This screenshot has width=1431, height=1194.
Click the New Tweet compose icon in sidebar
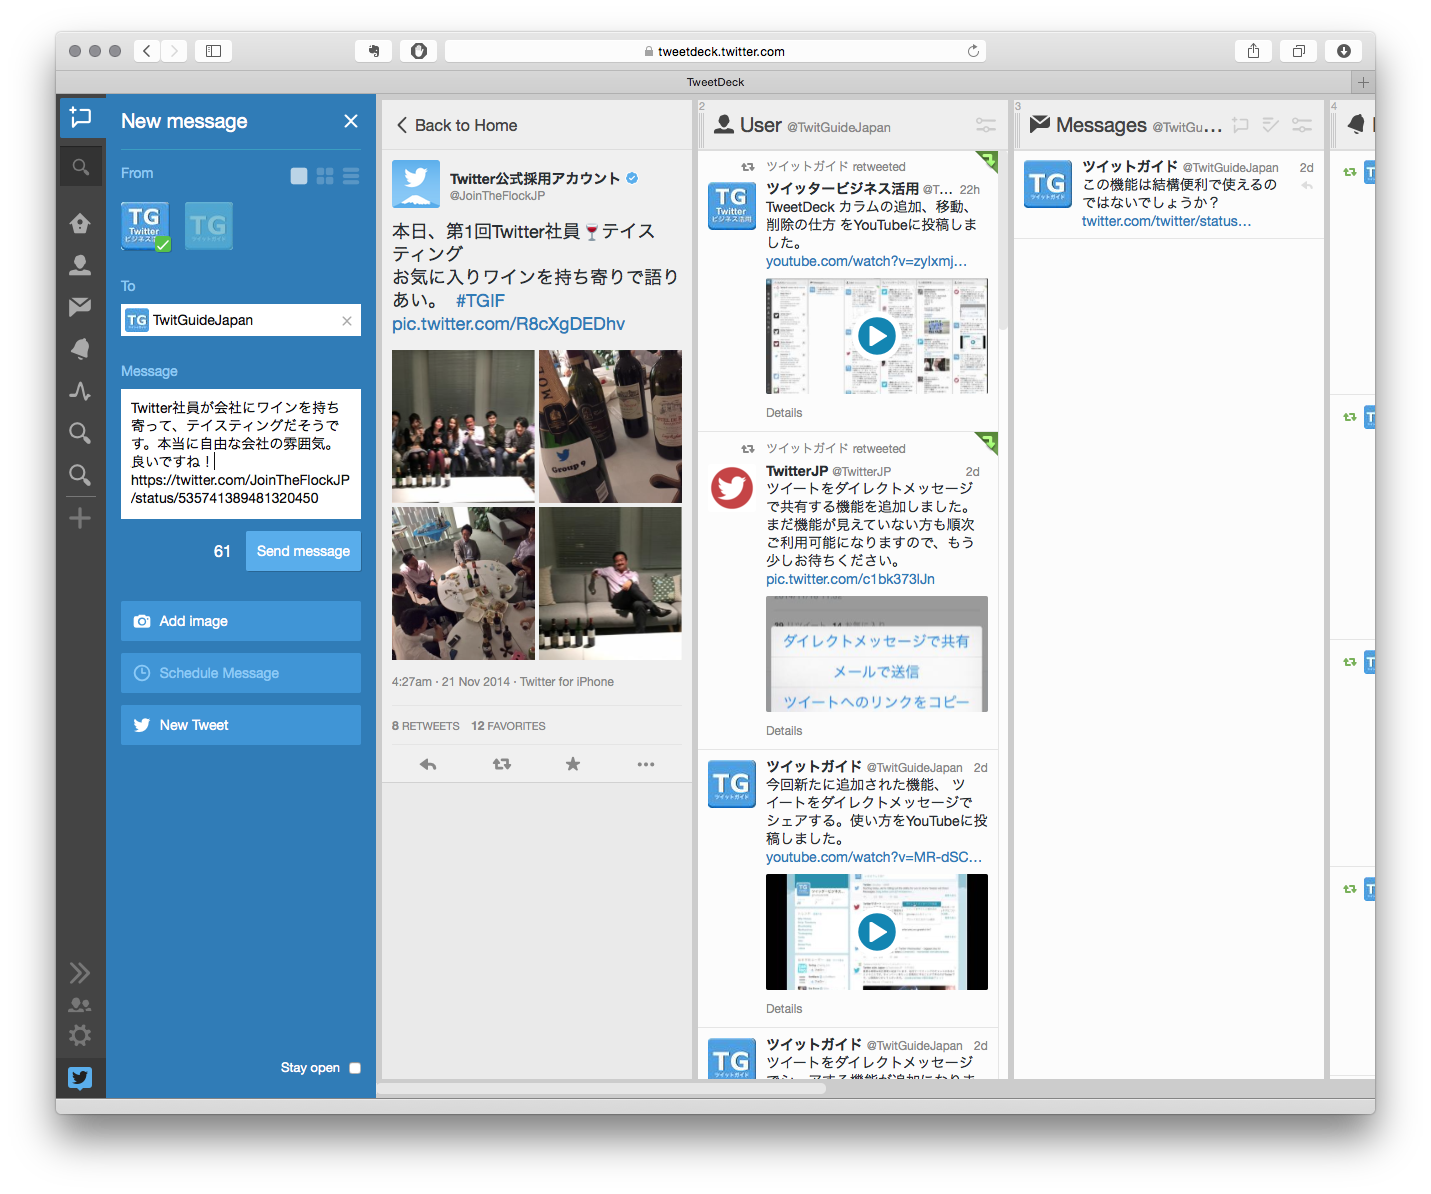80,118
